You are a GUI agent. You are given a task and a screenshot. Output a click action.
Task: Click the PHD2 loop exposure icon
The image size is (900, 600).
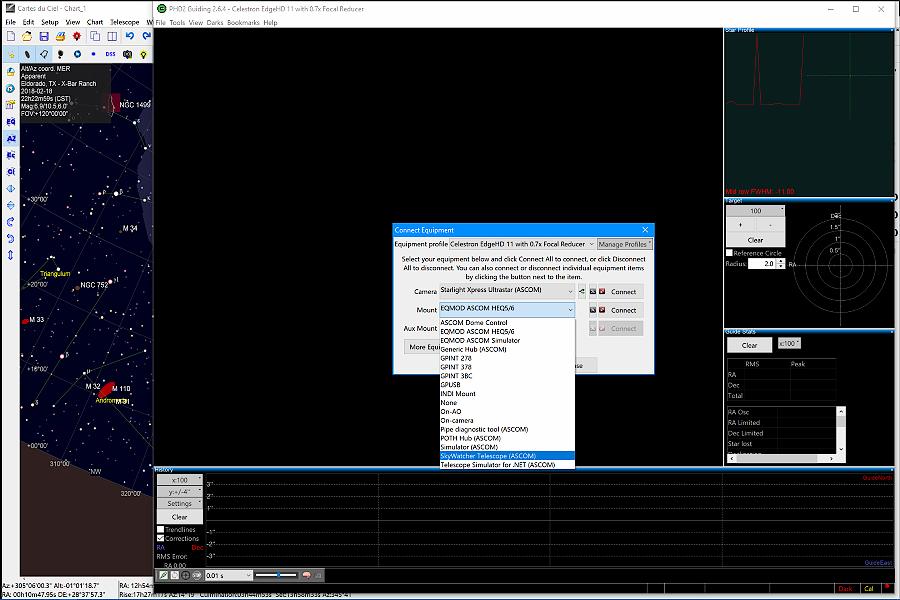pos(174,575)
